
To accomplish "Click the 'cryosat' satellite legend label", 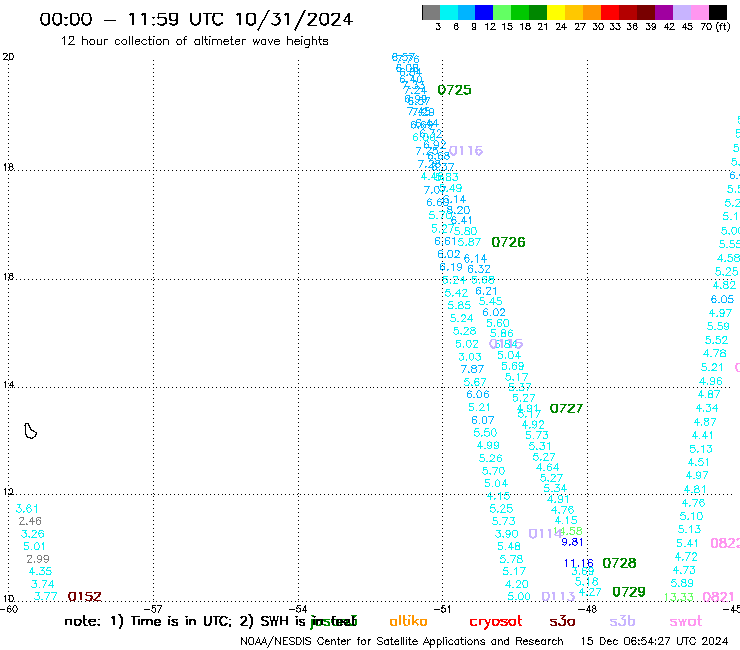I will (x=496, y=622).
